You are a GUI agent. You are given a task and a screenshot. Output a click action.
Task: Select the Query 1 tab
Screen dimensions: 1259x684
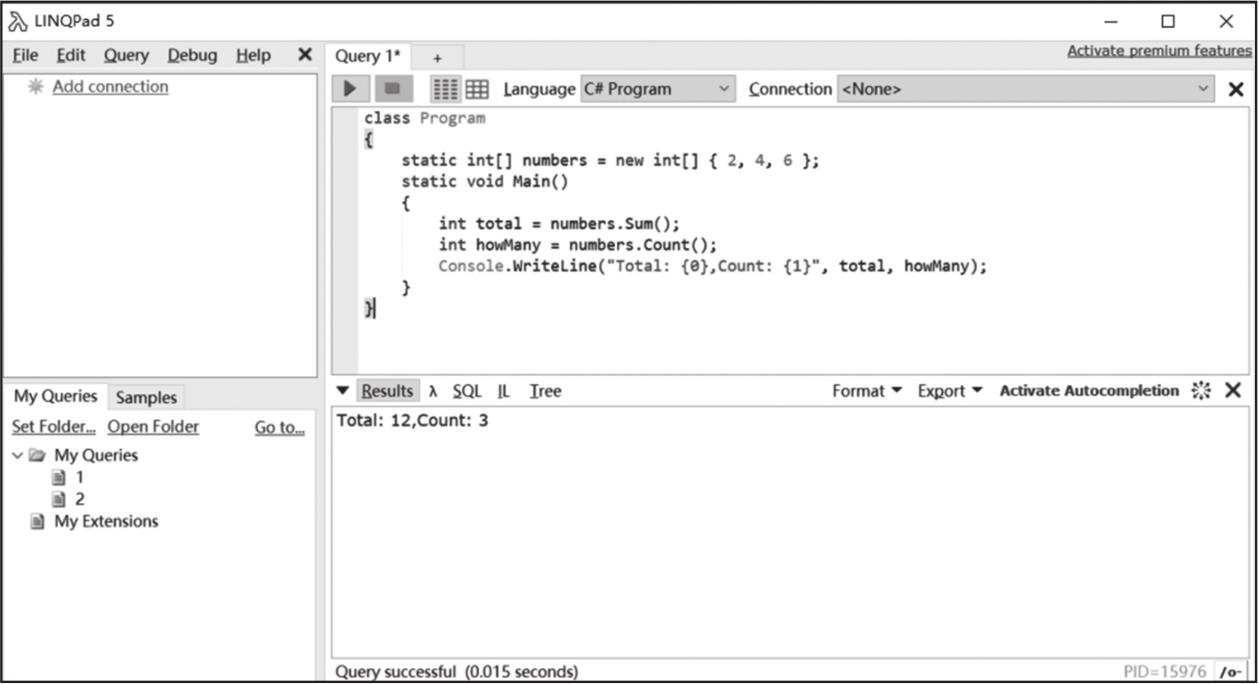click(368, 56)
